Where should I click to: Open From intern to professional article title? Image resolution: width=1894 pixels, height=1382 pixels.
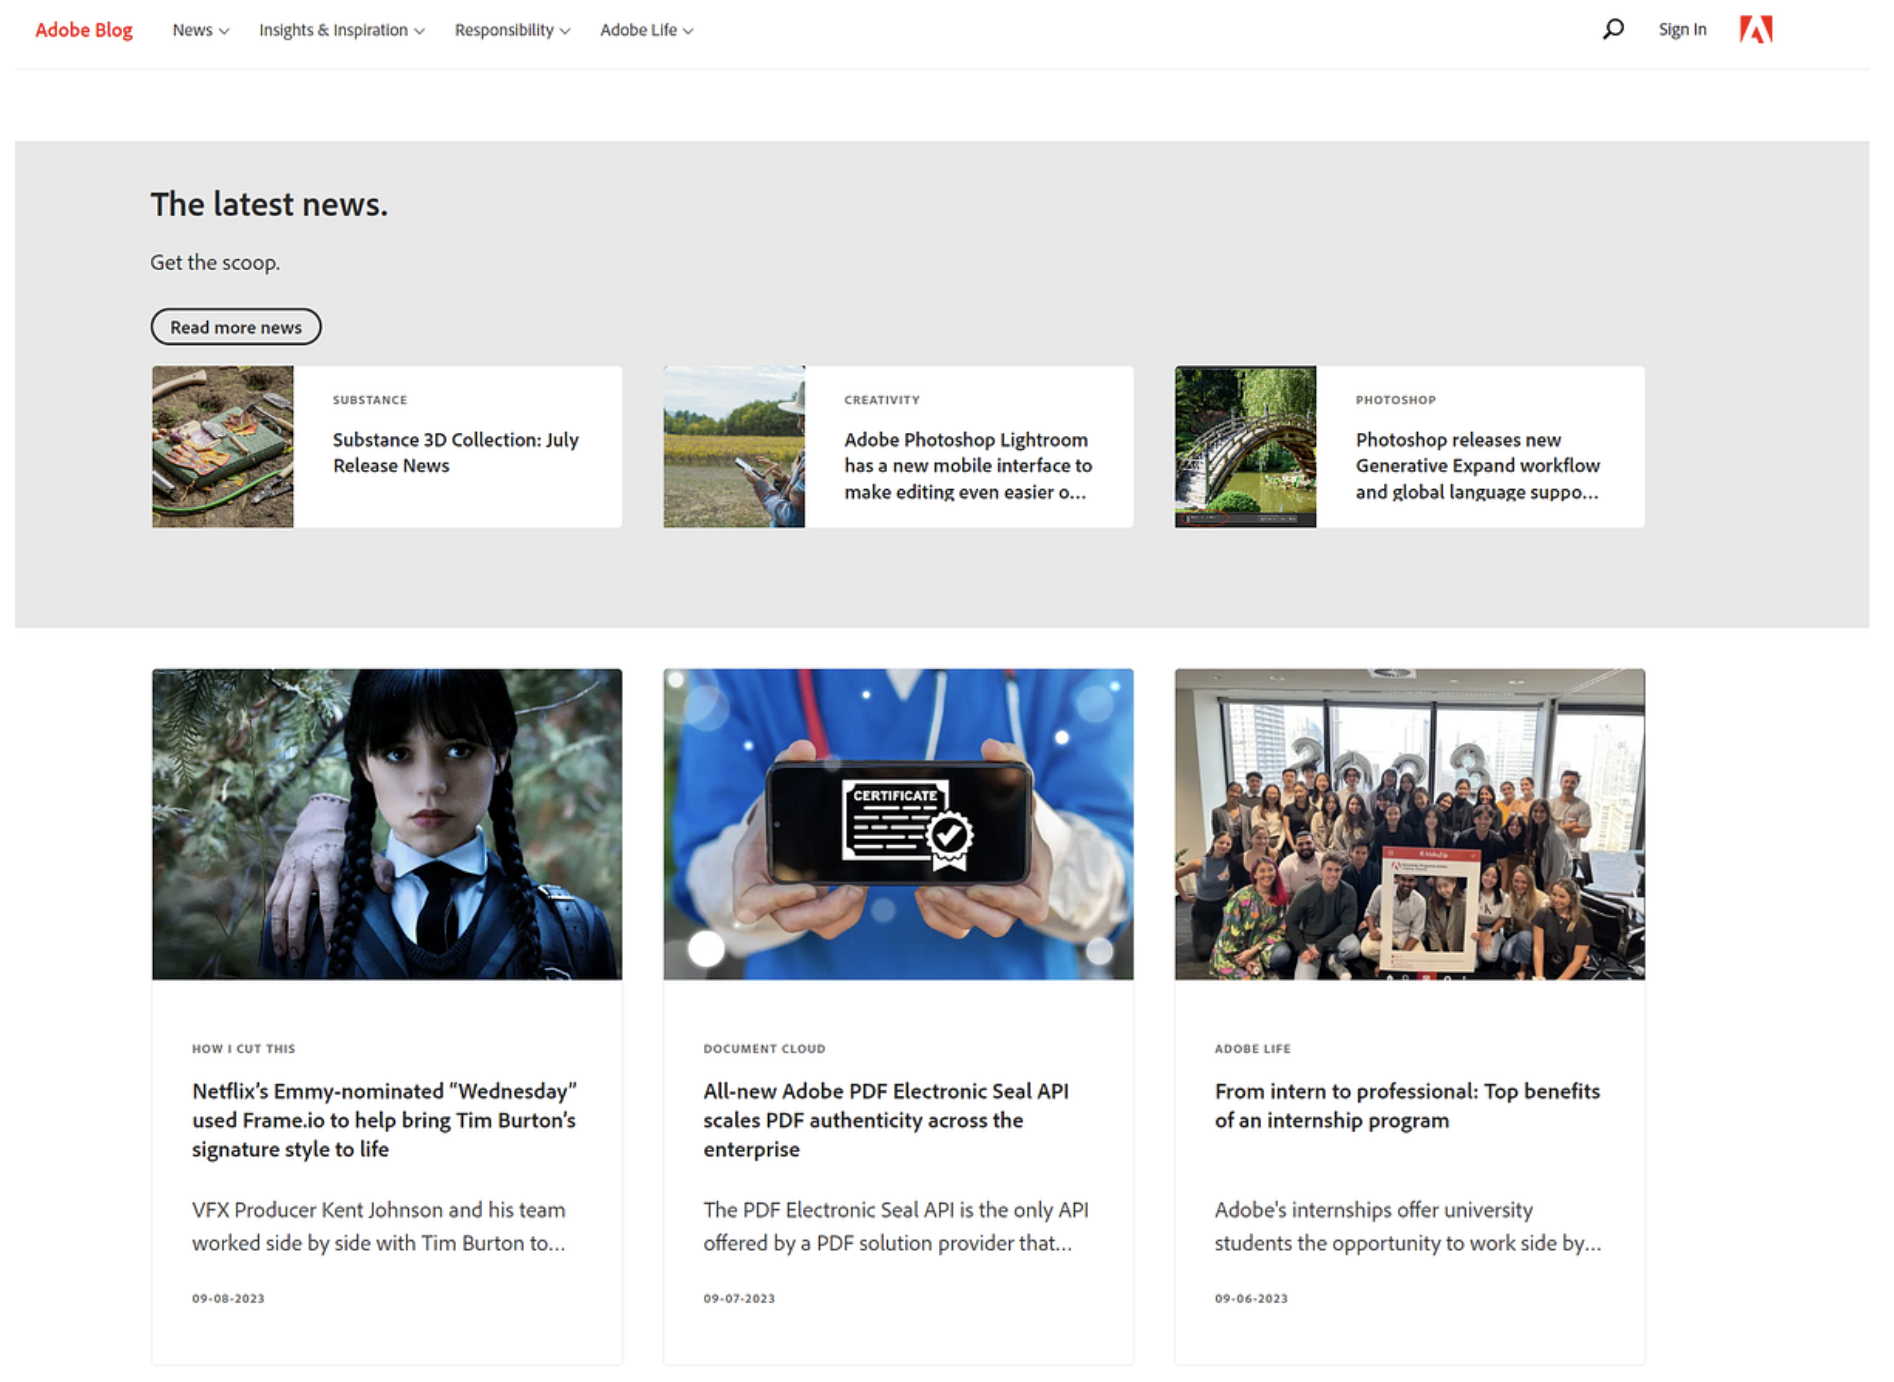pos(1407,1105)
